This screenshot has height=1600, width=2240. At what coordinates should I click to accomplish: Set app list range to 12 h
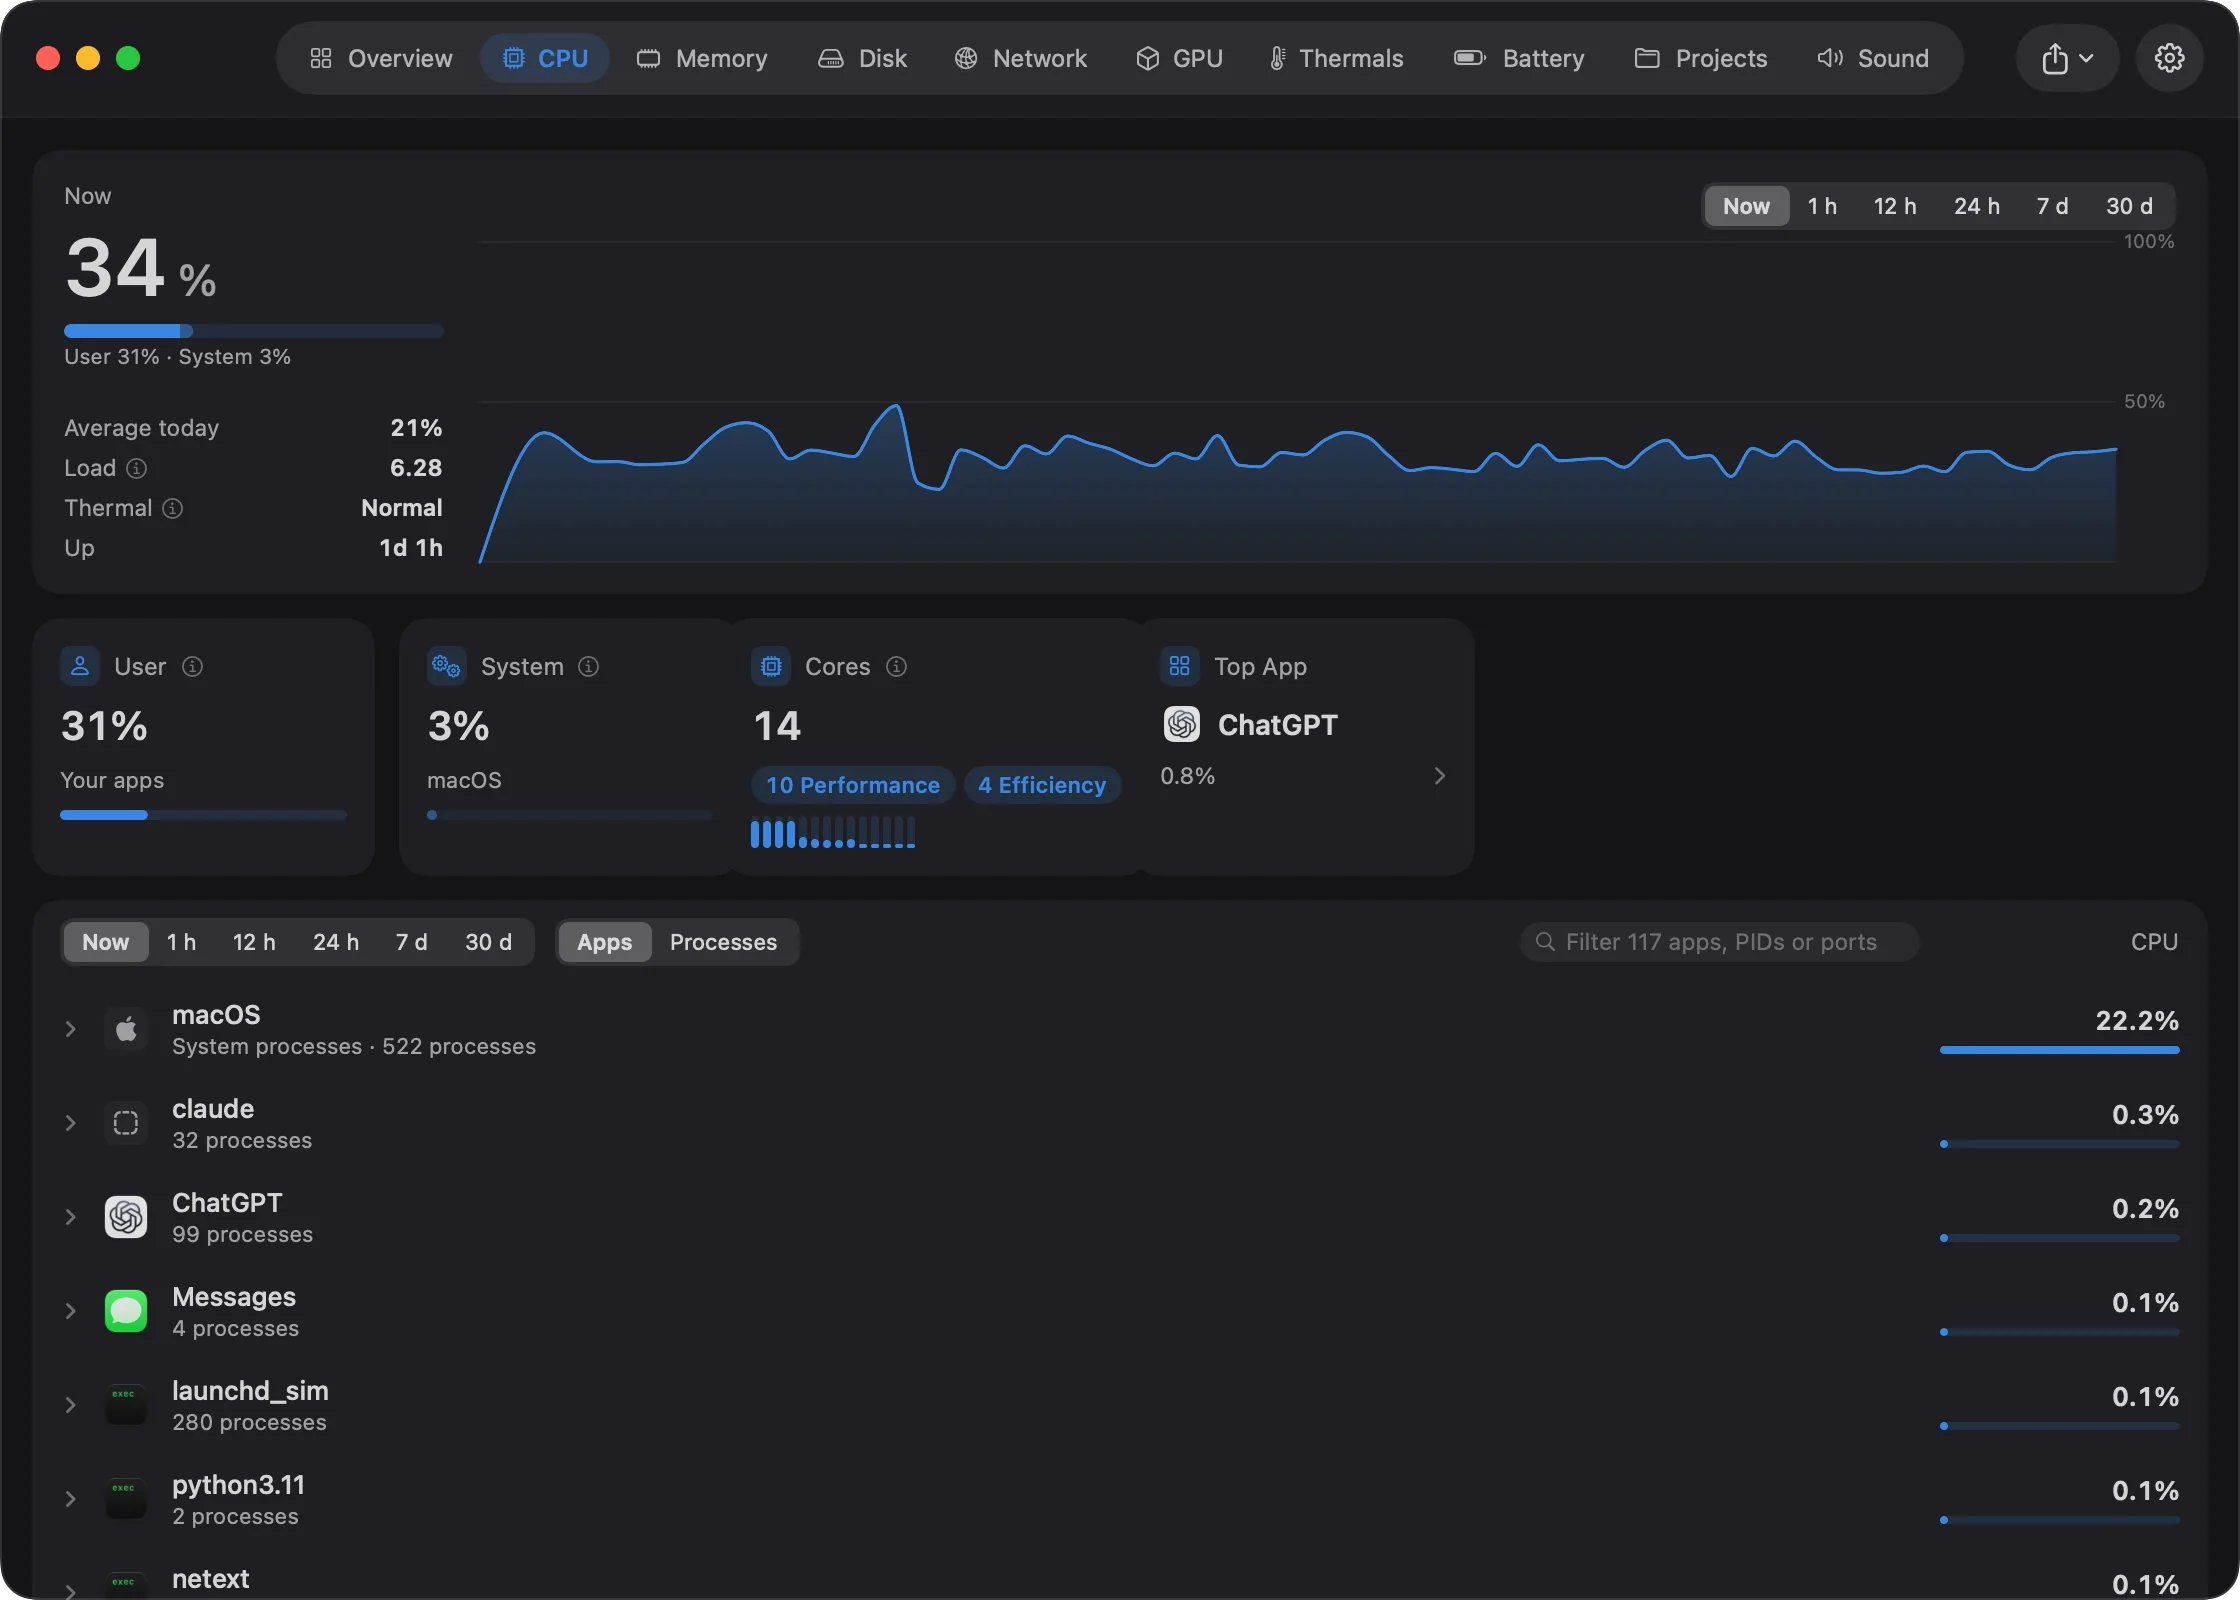coord(254,942)
